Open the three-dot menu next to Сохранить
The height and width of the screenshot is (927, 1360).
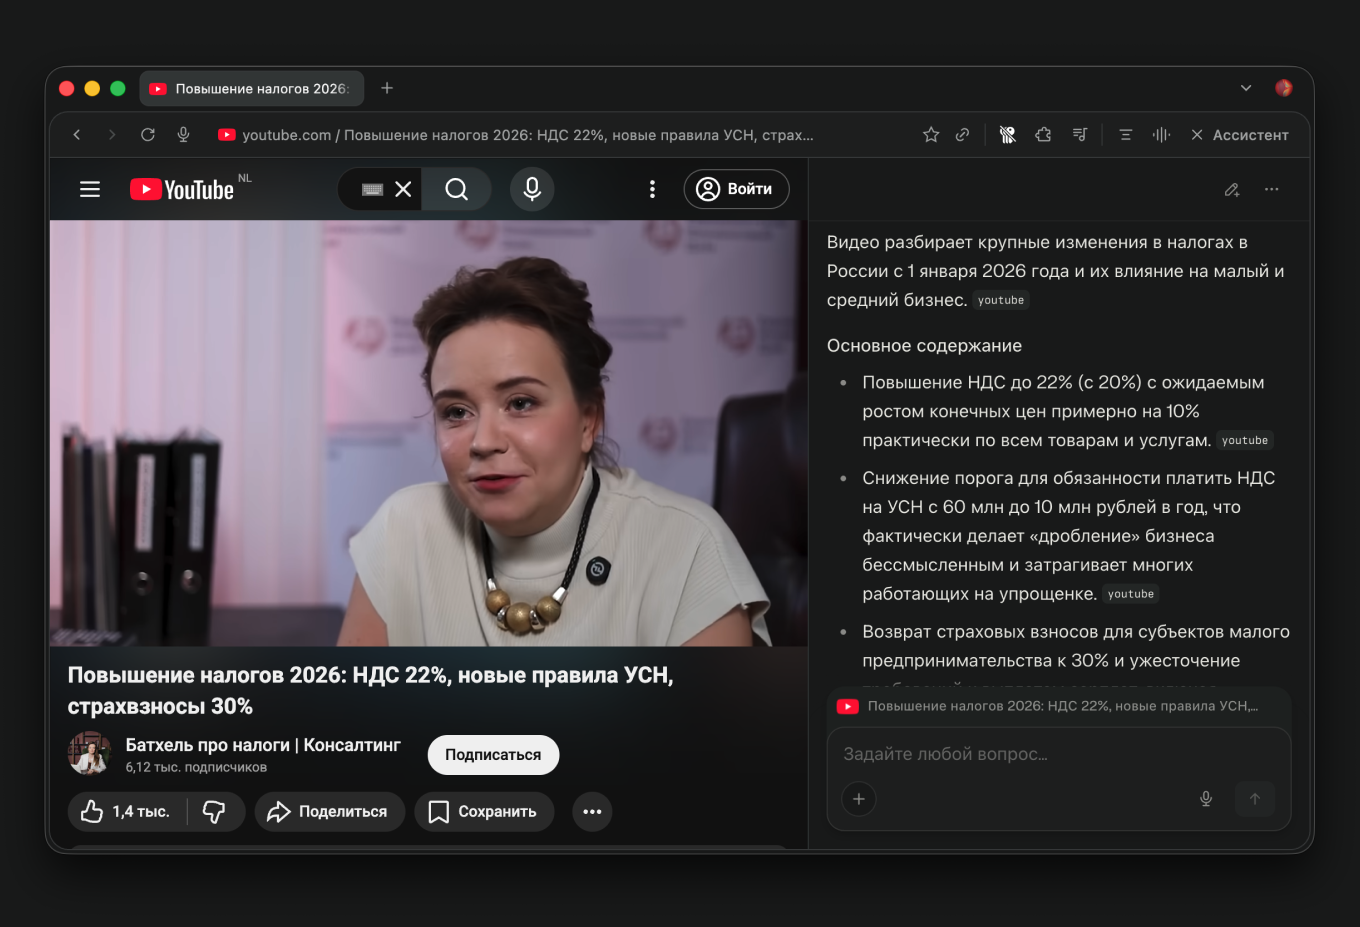(x=591, y=811)
